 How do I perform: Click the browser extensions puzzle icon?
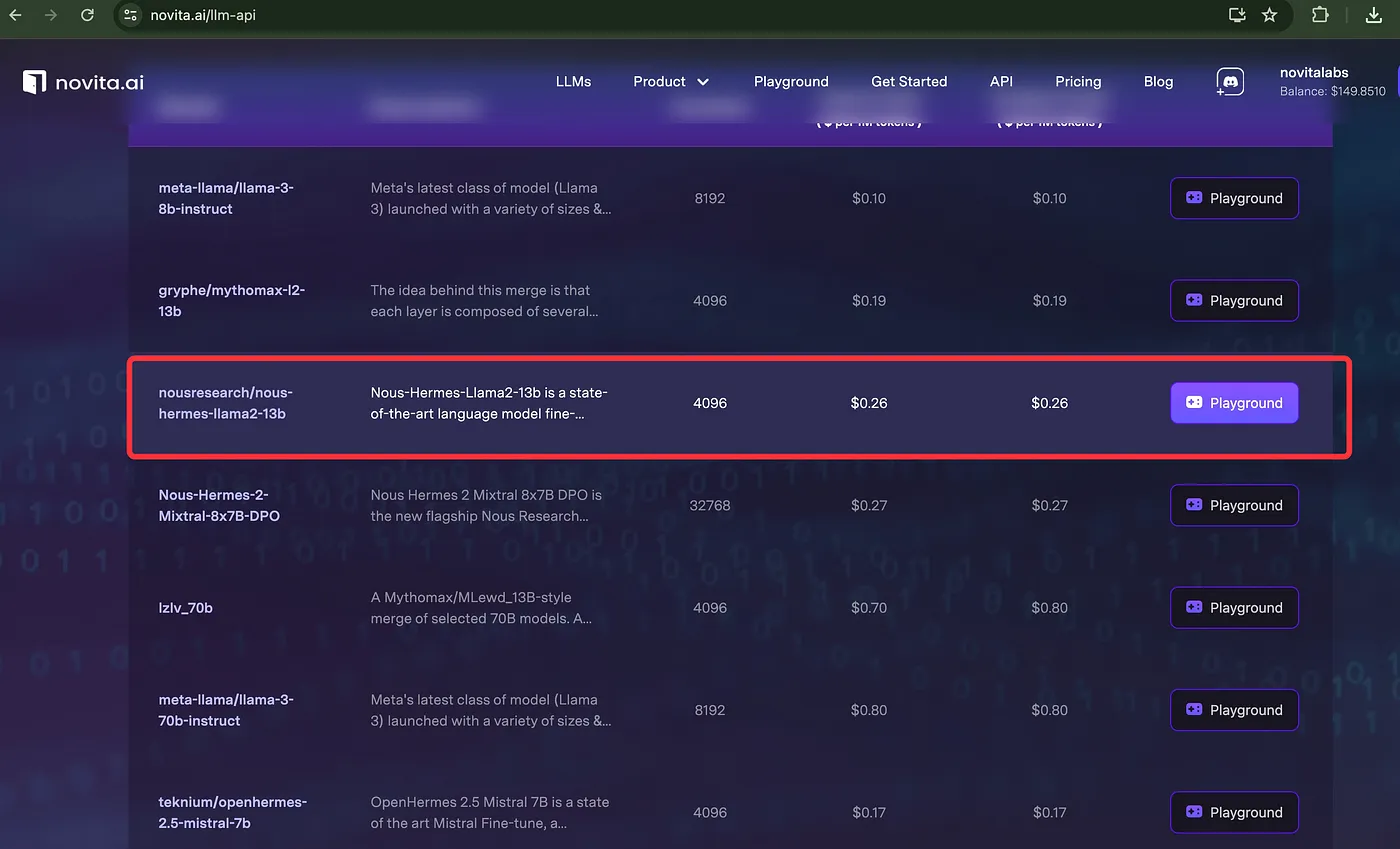(1320, 15)
